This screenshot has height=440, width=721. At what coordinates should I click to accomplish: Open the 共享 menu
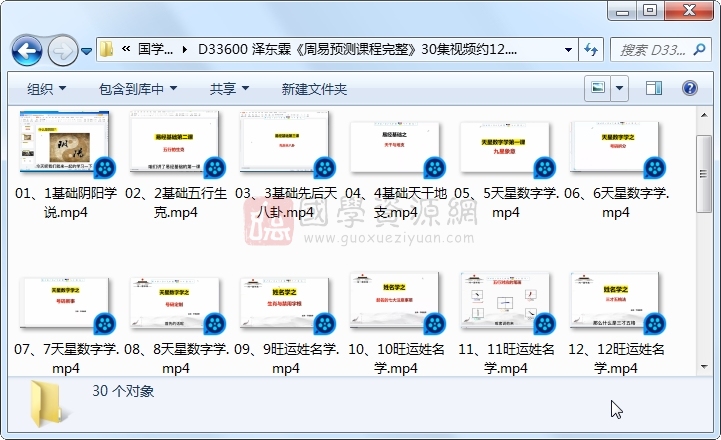point(229,89)
